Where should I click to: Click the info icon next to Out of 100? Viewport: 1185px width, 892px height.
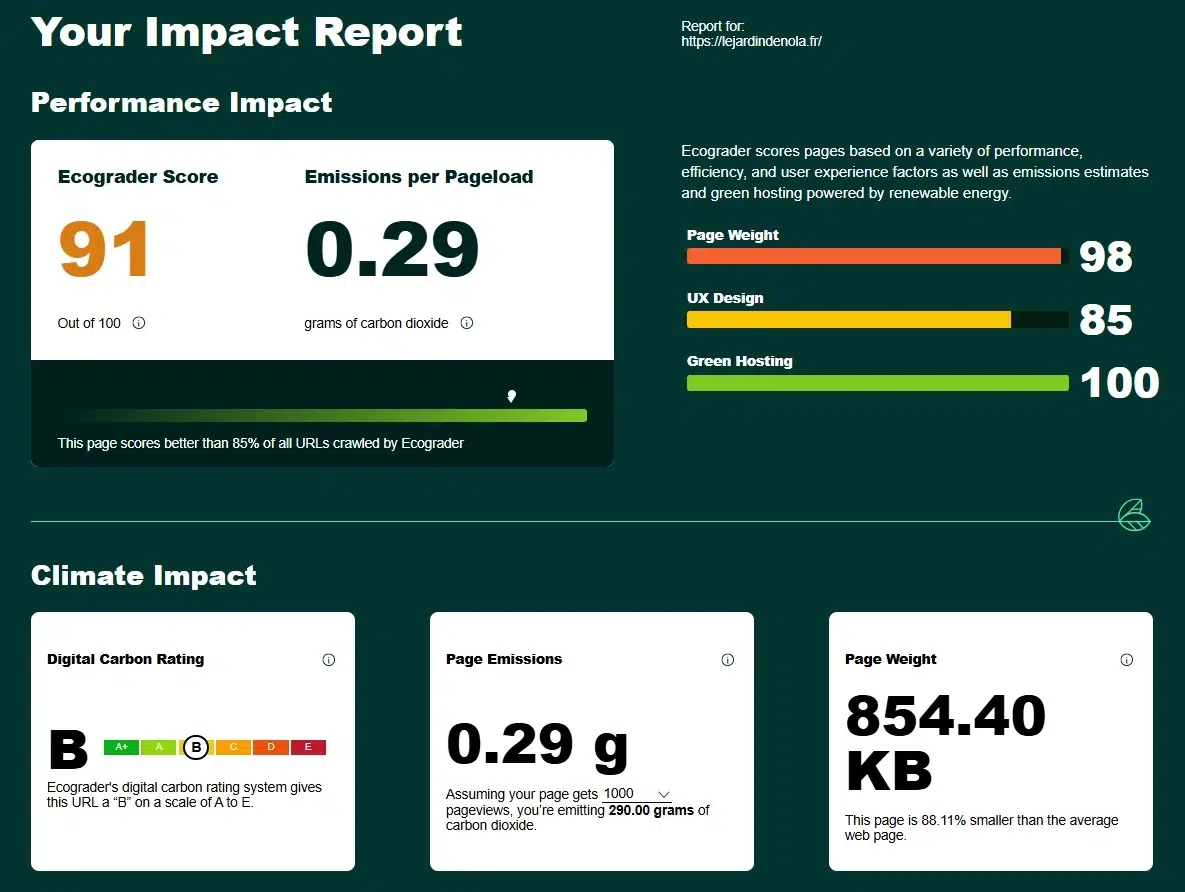tap(139, 323)
